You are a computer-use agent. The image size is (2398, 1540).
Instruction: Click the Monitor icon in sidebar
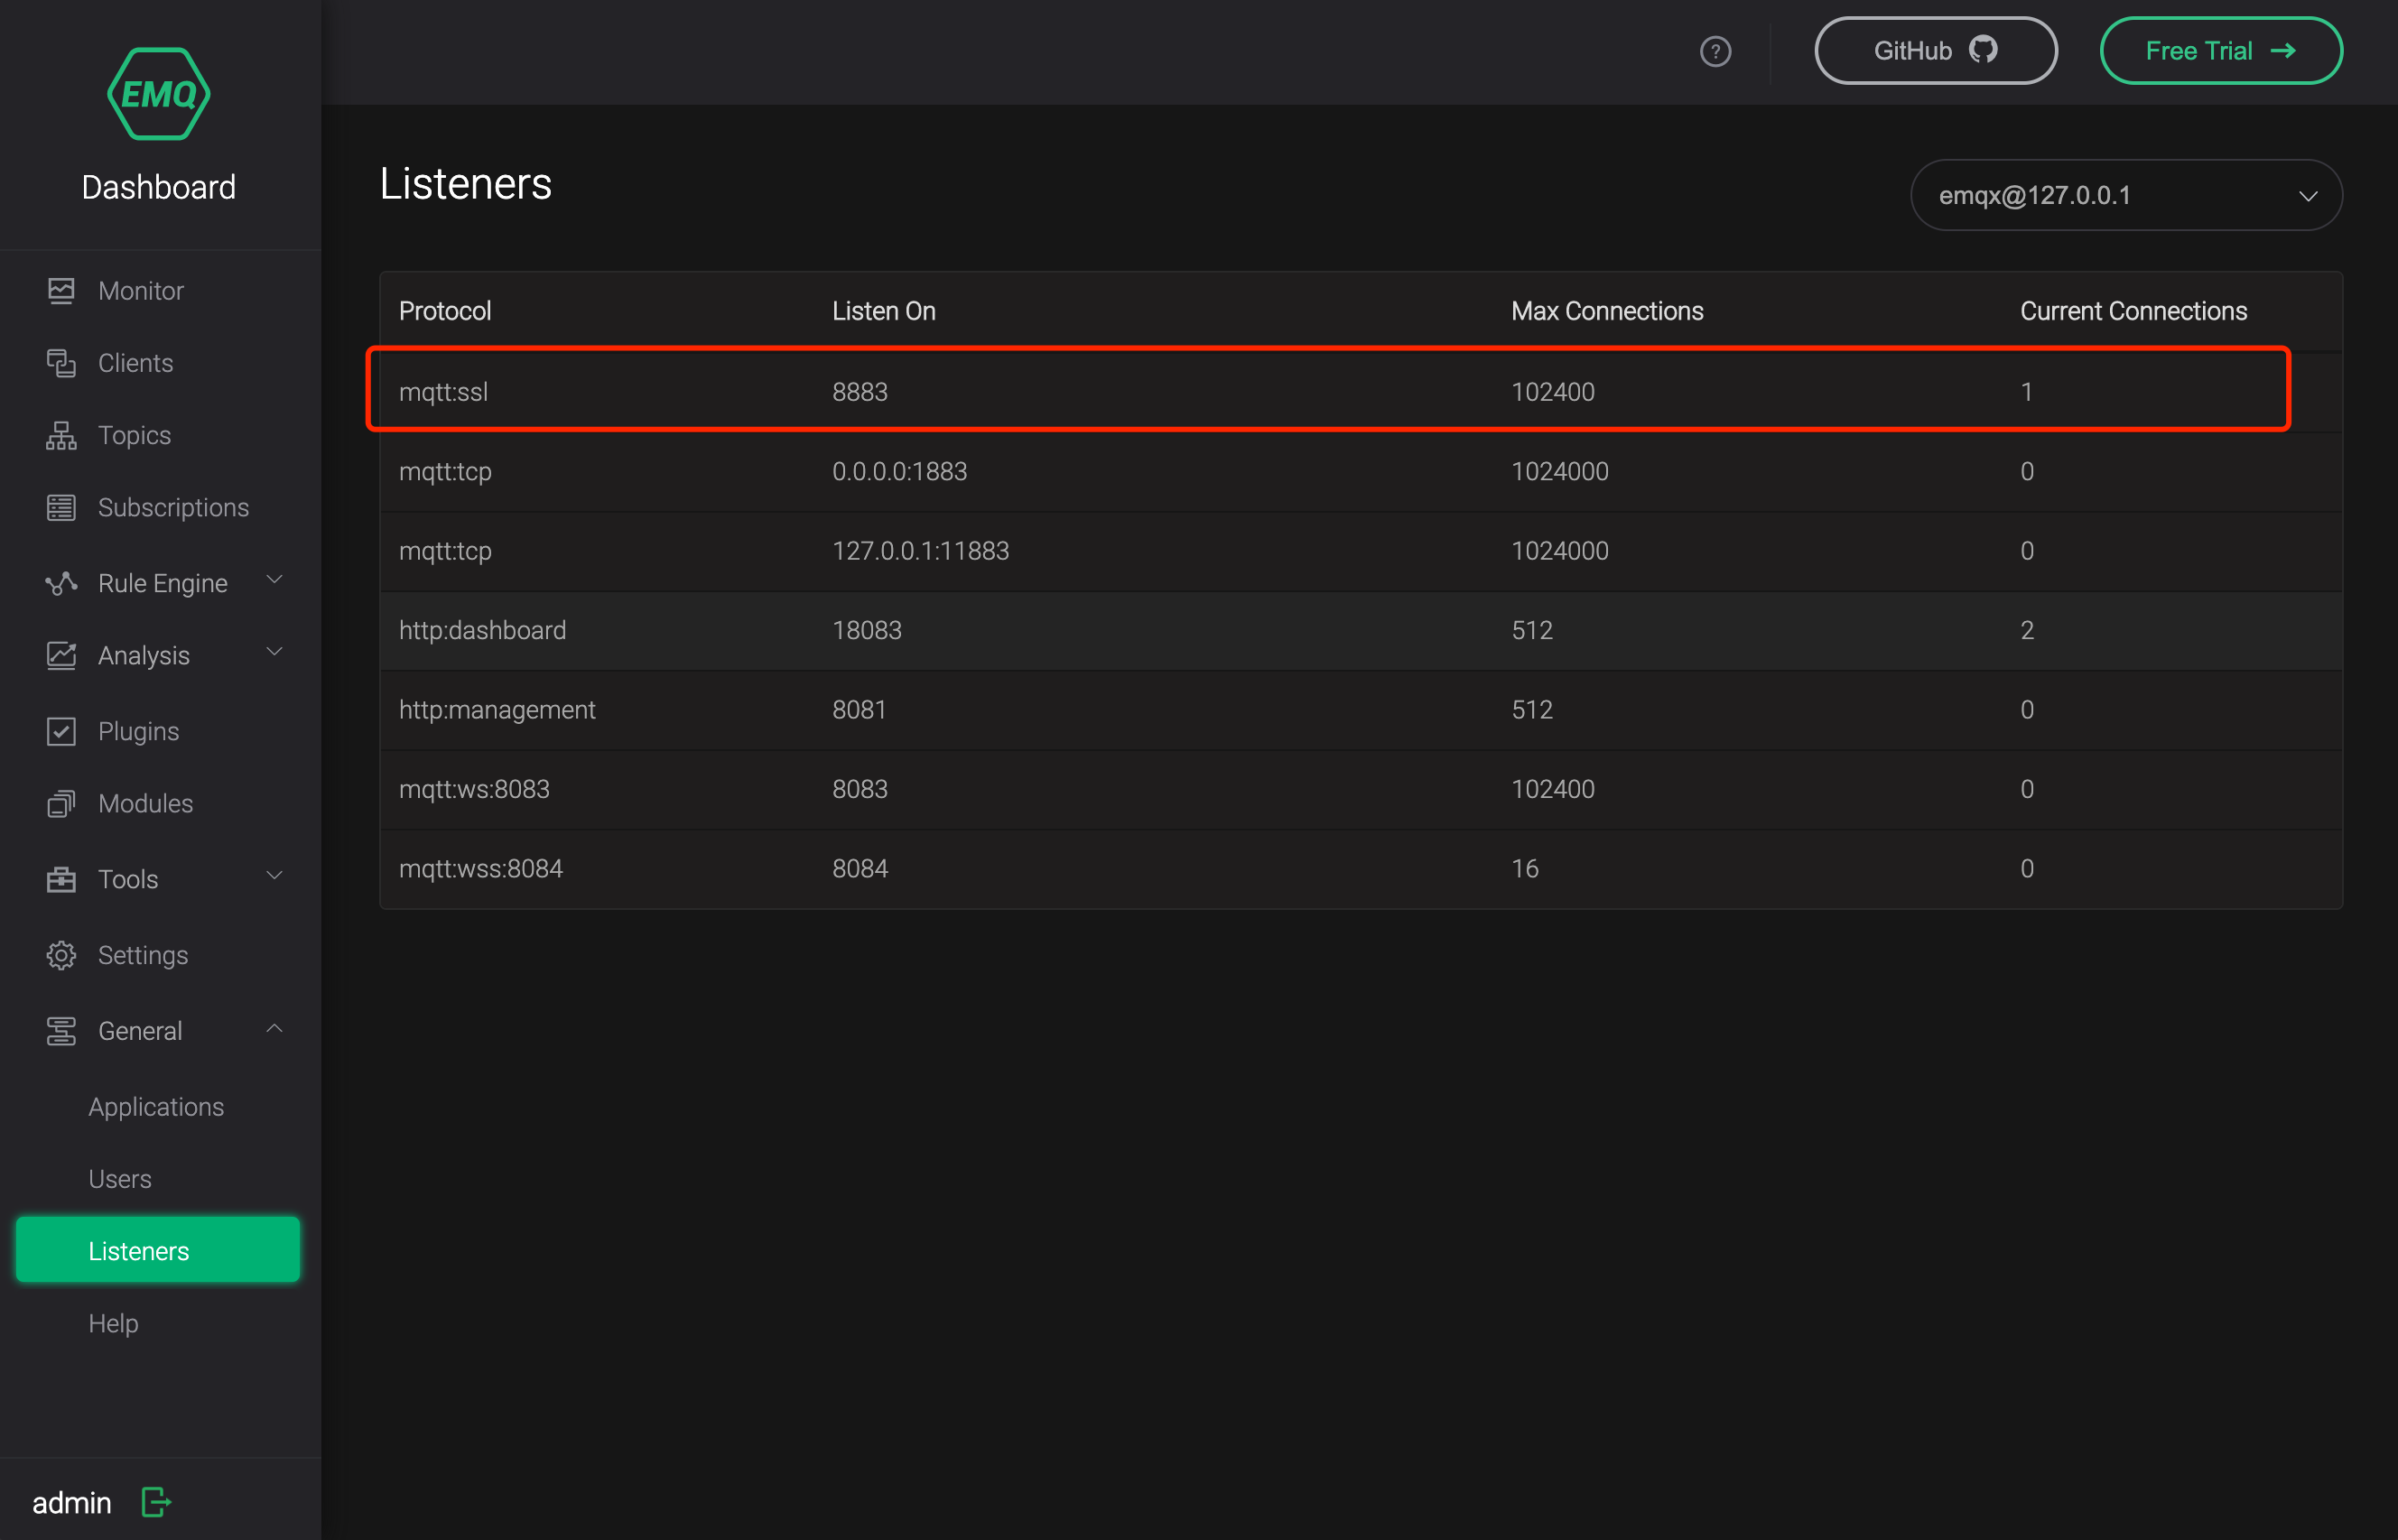point(60,290)
